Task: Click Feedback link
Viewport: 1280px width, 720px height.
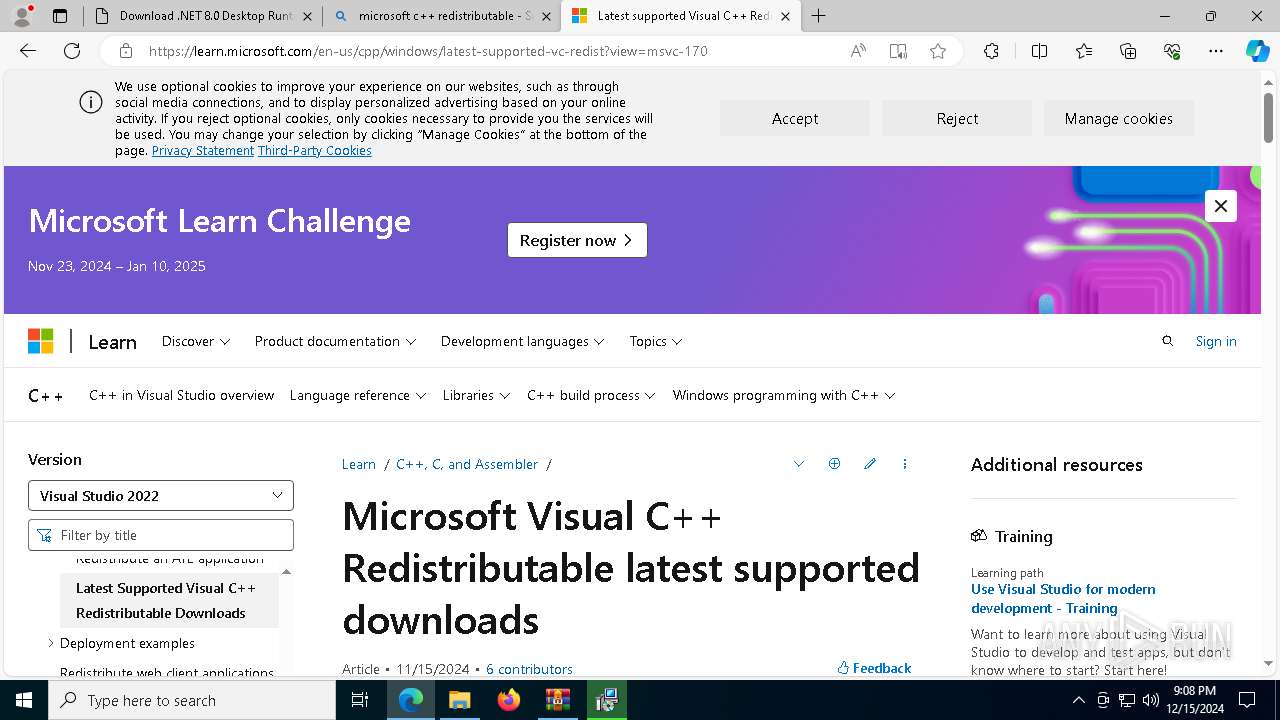Action: (874, 668)
